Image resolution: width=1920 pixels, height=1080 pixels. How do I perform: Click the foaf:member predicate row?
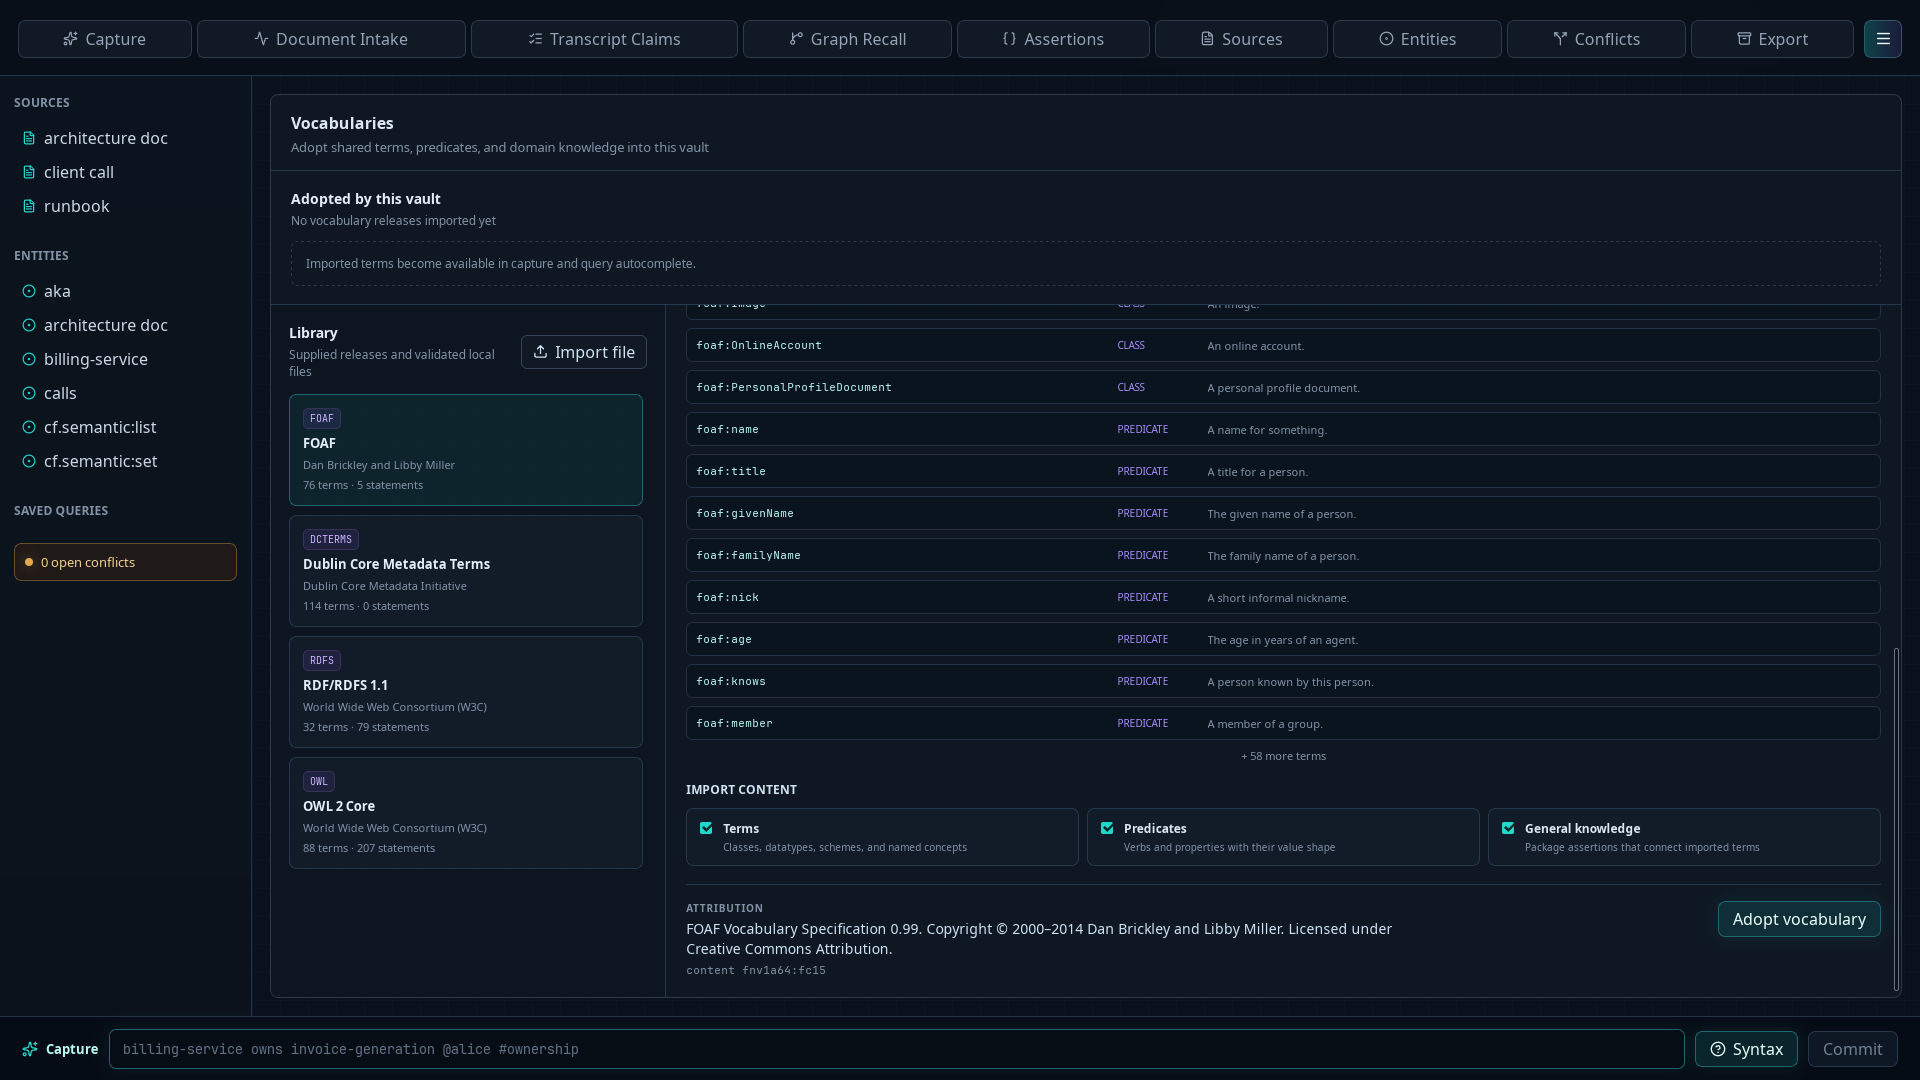(1283, 723)
